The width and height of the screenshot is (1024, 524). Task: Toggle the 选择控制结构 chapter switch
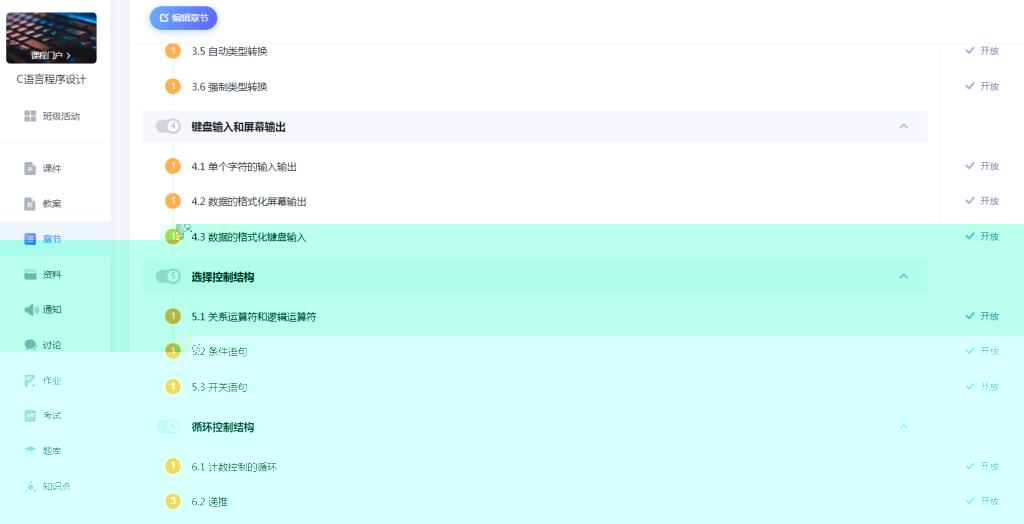168,276
